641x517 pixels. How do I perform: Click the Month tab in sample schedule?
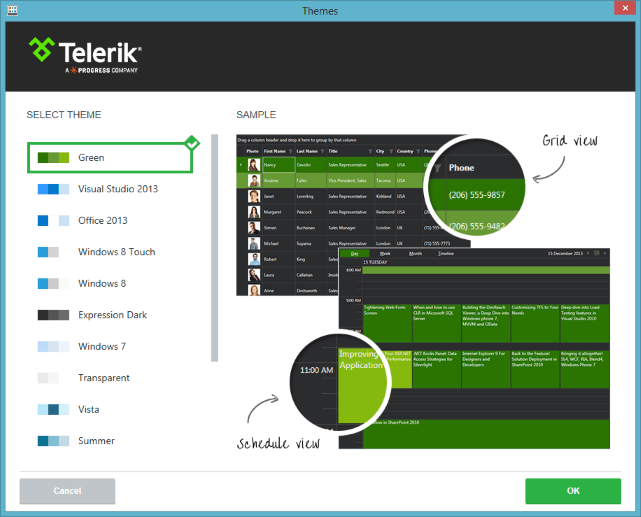click(415, 253)
